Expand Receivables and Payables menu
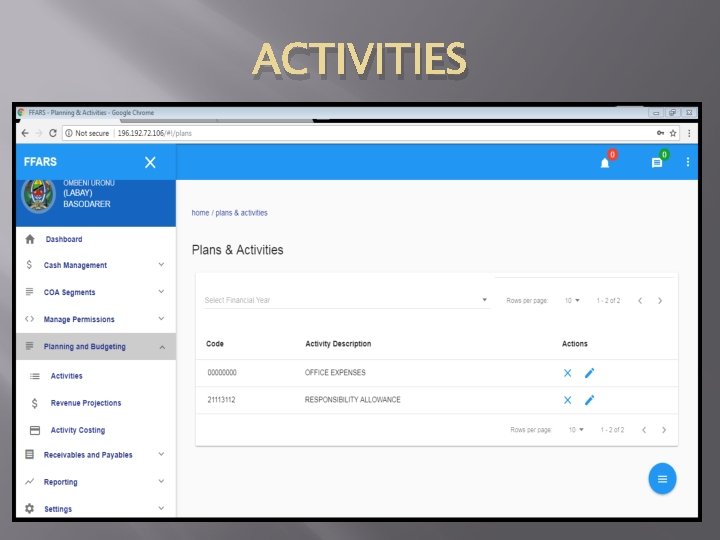Viewport: 720px width, 540px height. tap(161, 454)
